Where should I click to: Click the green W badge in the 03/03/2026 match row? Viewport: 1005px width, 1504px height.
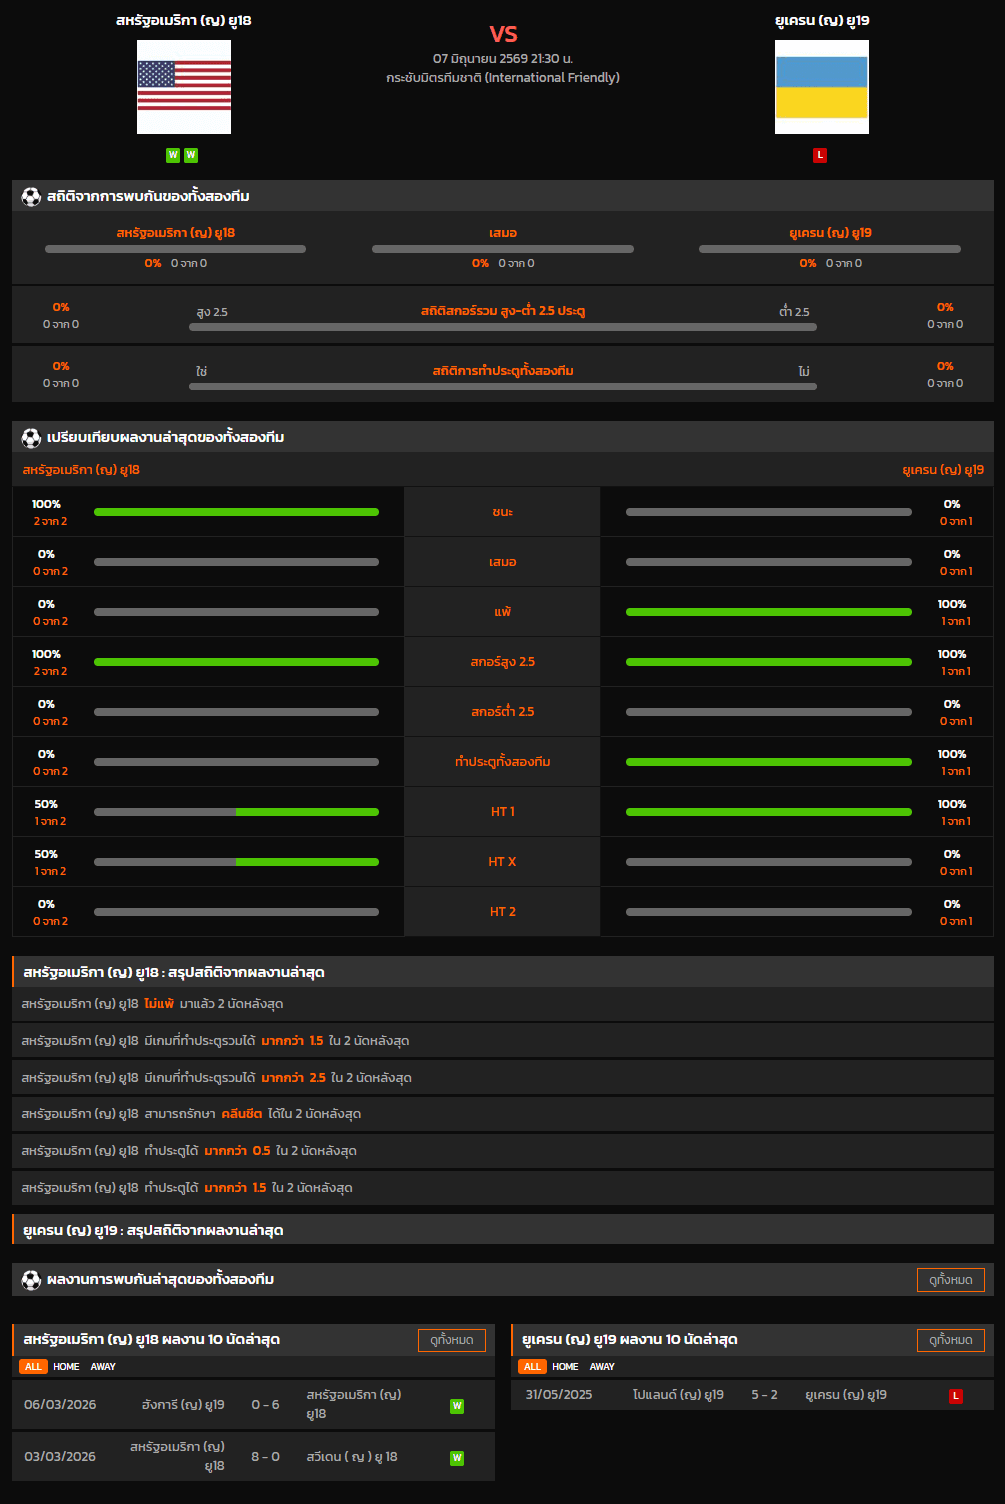tap(457, 1458)
